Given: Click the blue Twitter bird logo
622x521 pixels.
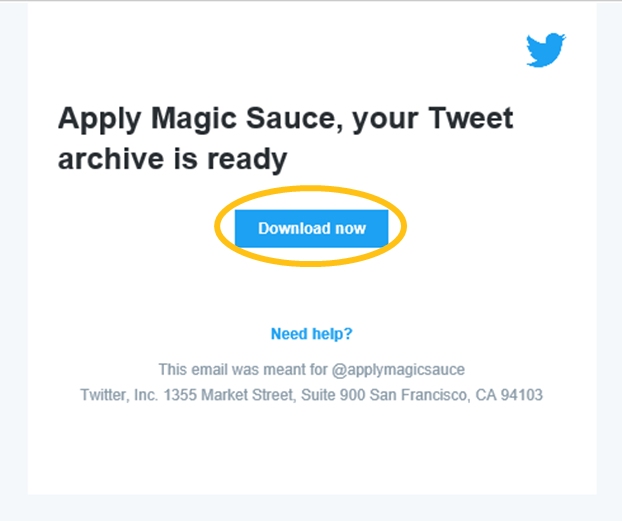Looking at the screenshot, I should pyautogui.click(x=545, y=50).
